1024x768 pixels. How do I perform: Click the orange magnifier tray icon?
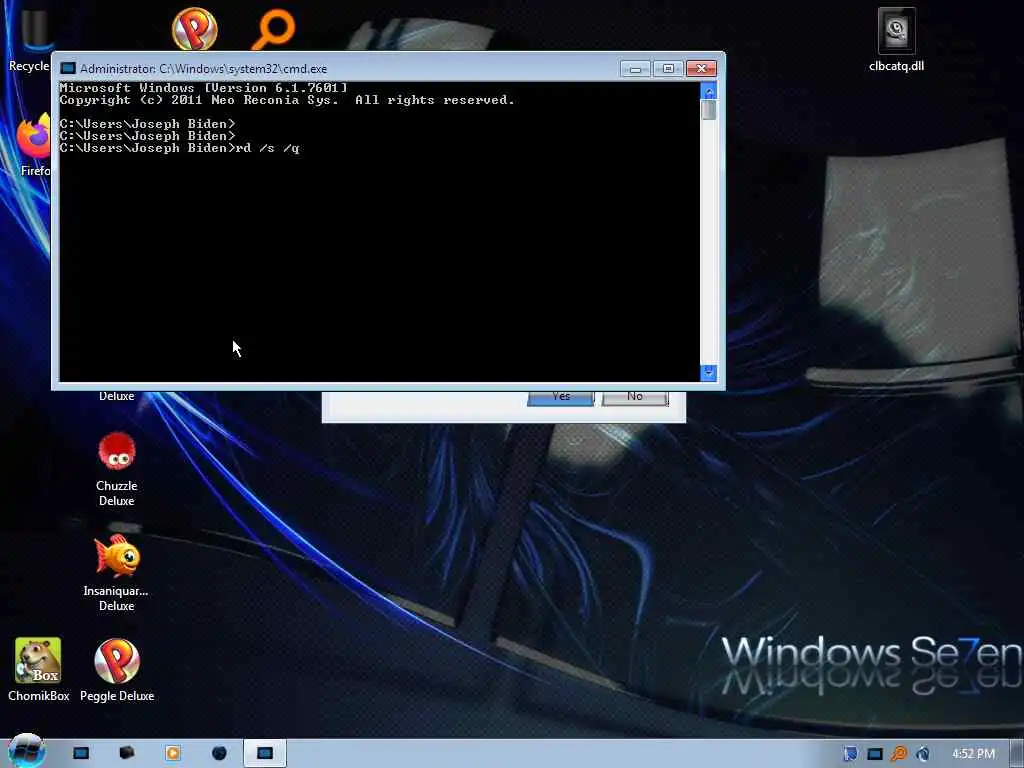[899, 754]
